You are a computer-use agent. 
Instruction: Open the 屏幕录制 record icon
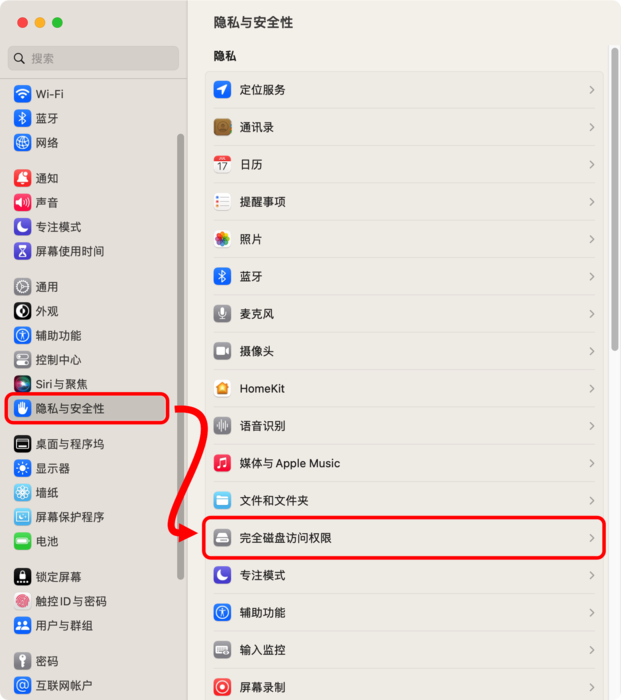coord(222,687)
